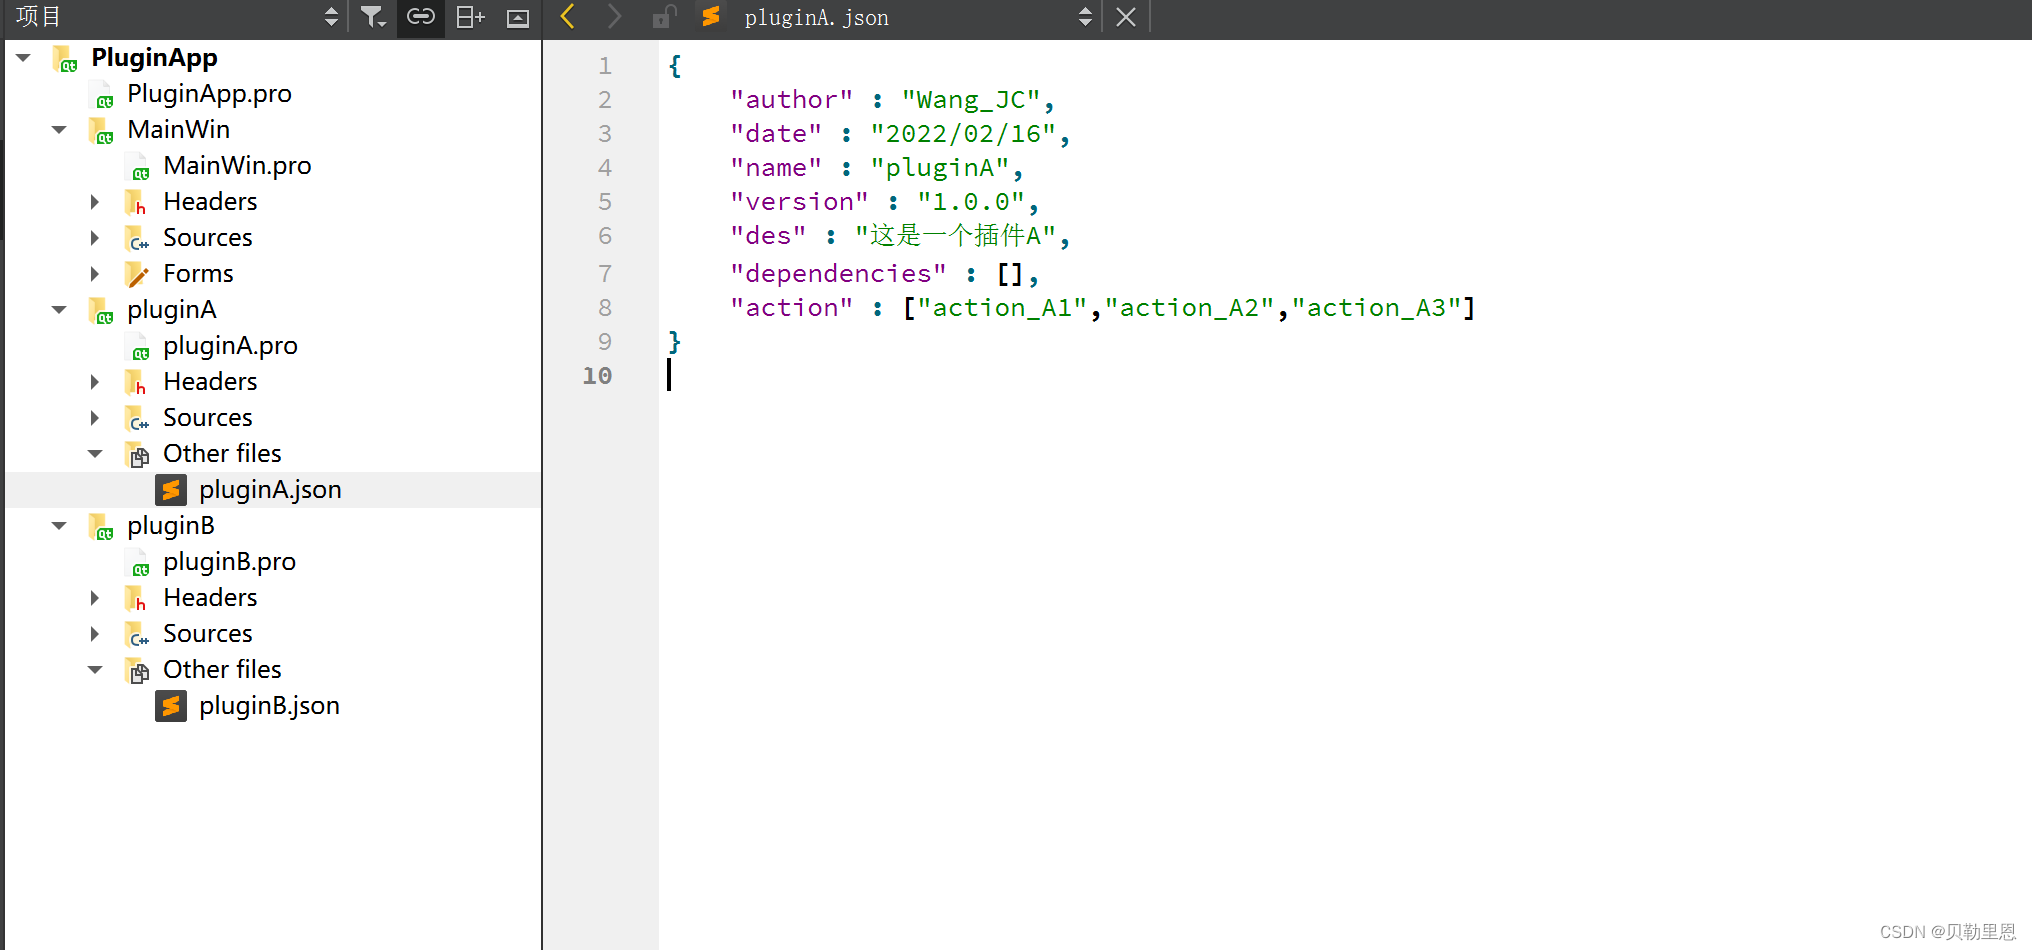Click the "dependencies" key text
2032x950 pixels.
[x=838, y=274]
